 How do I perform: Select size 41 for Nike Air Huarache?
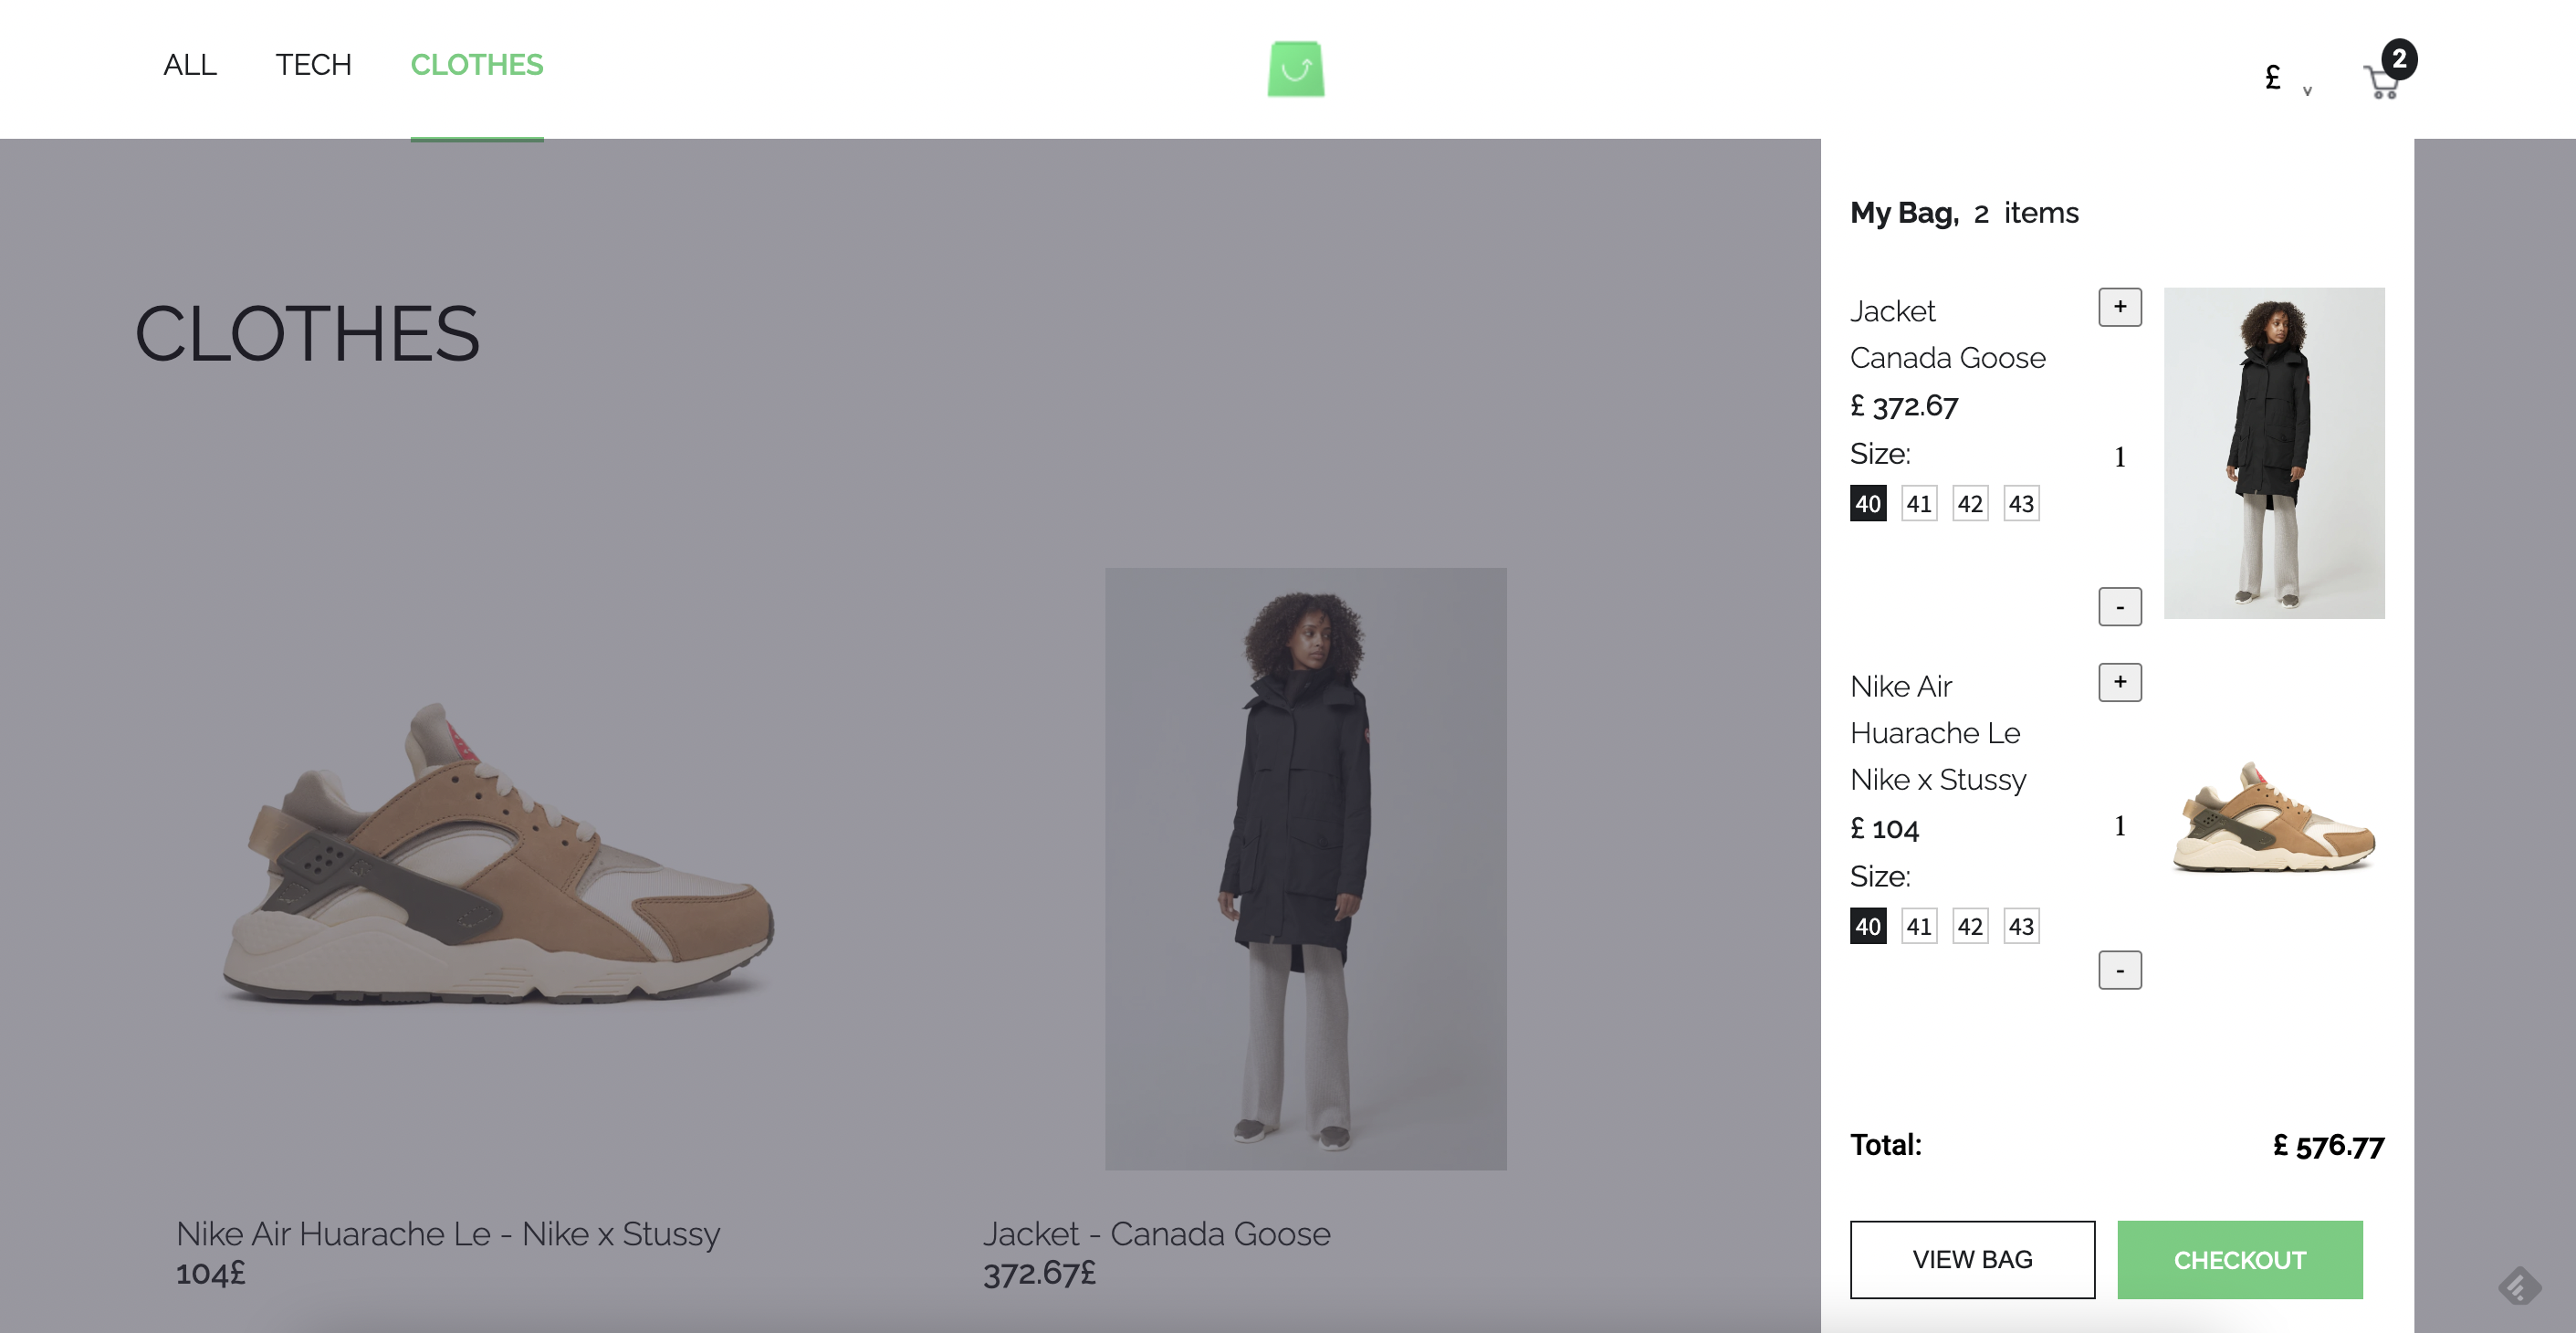click(x=1919, y=926)
